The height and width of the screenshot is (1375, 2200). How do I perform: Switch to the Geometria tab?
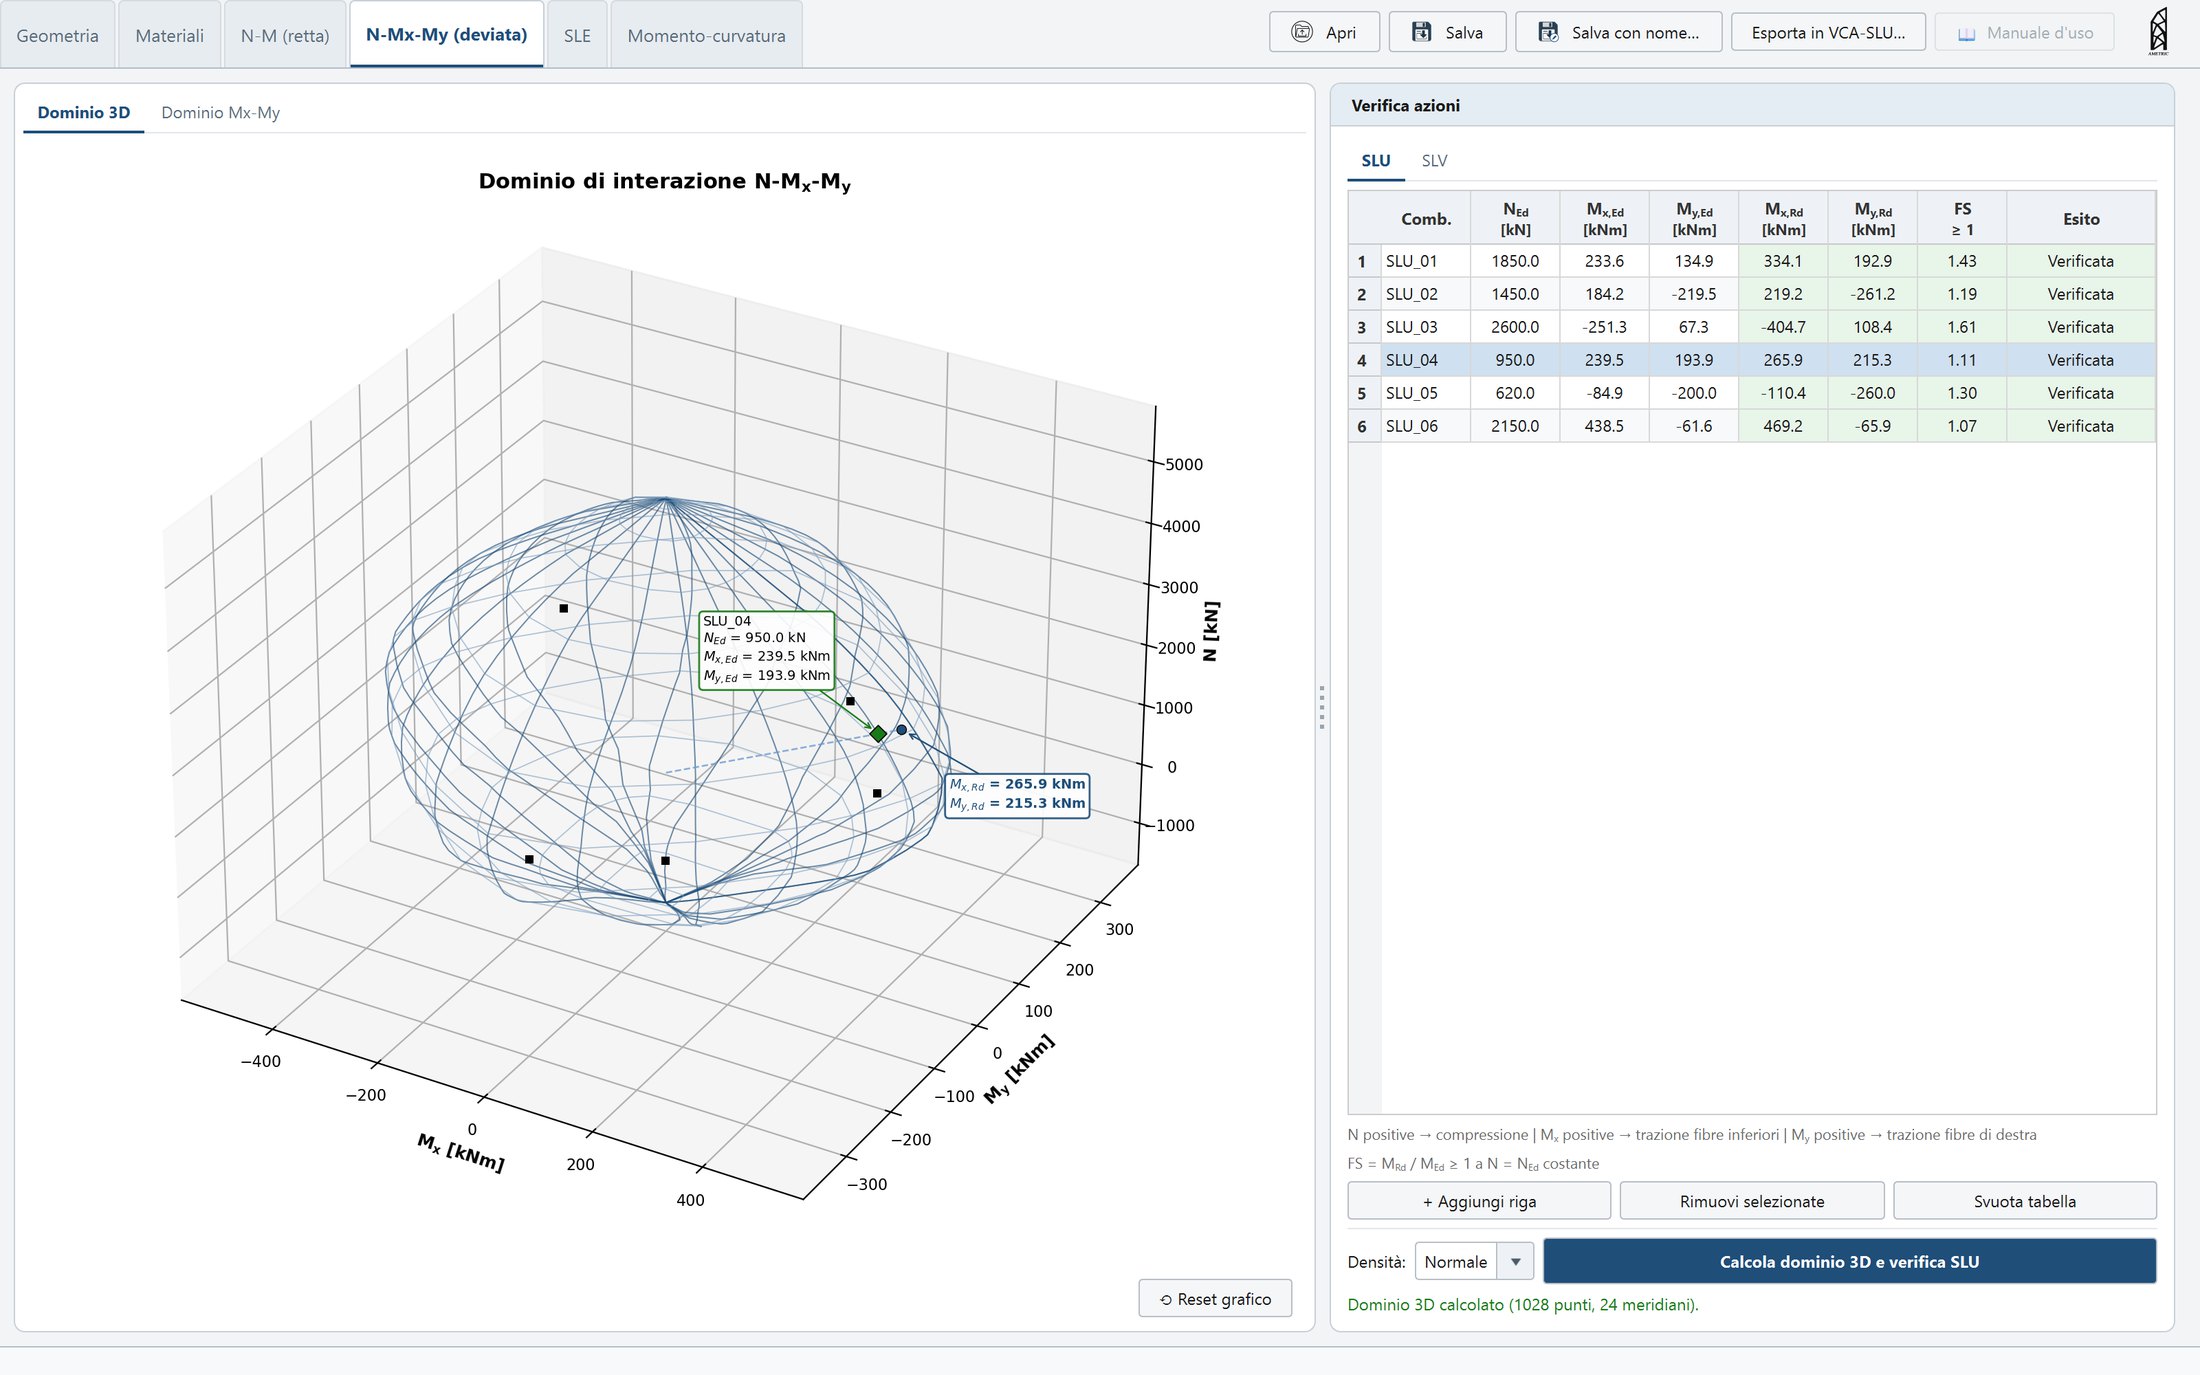point(58,35)
